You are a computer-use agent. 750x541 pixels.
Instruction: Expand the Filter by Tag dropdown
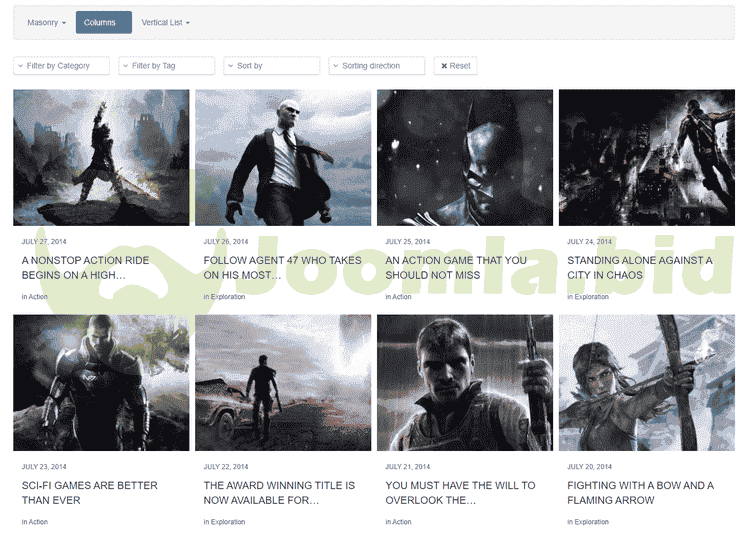166,66
